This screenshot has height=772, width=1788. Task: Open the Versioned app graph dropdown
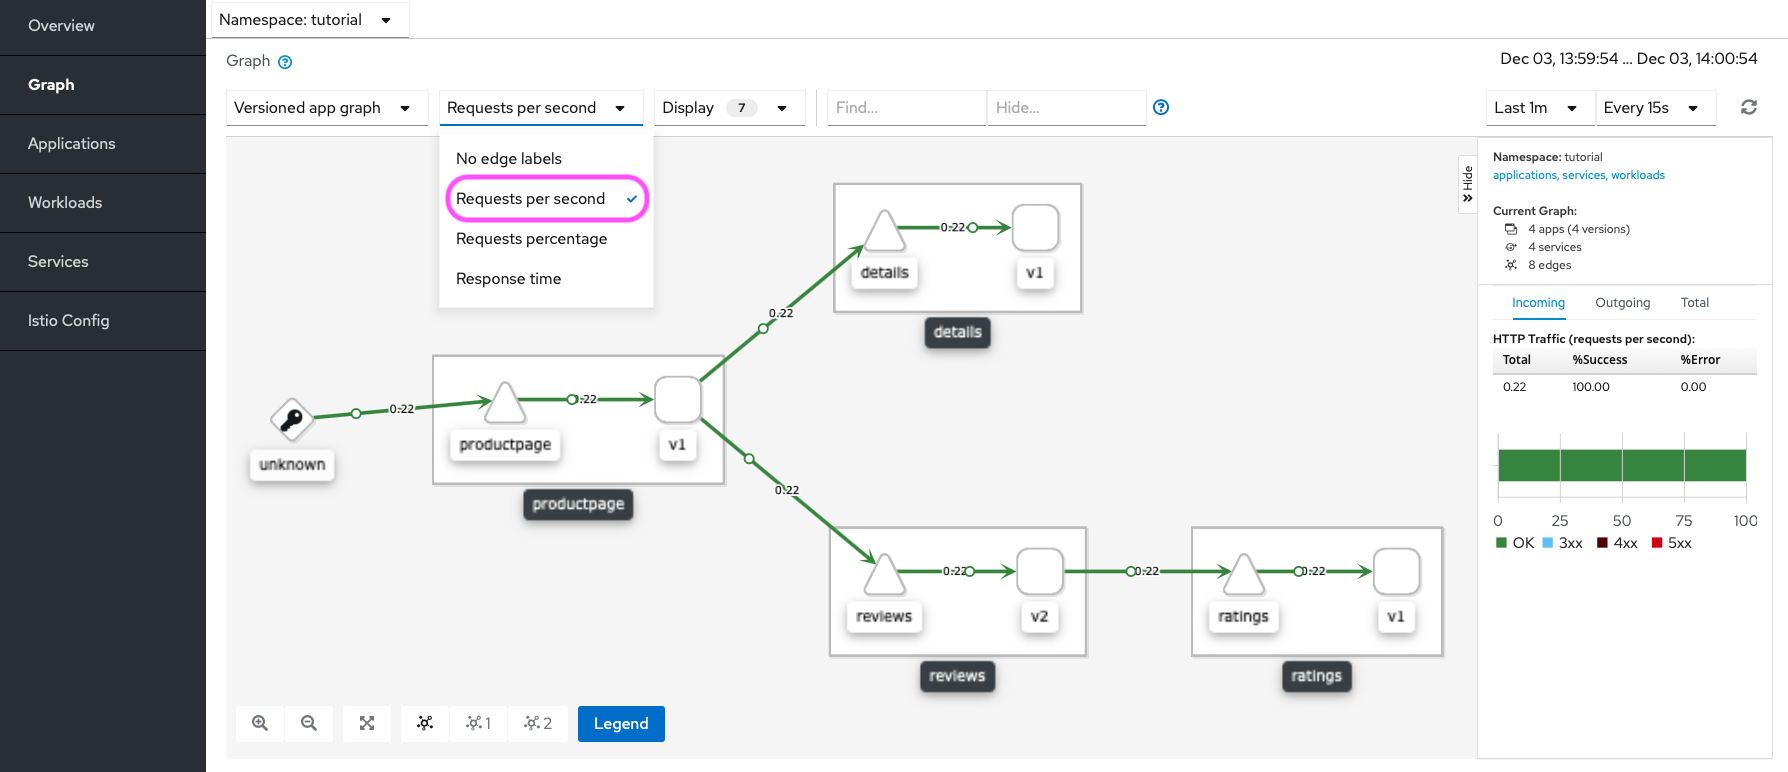pos(327,108)
